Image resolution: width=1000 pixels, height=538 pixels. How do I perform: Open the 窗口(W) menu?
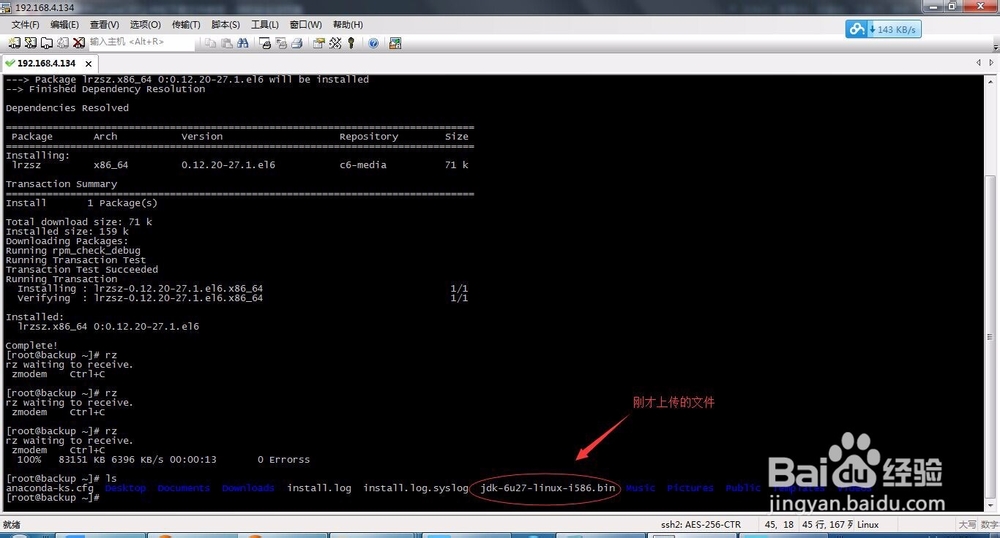305,24
